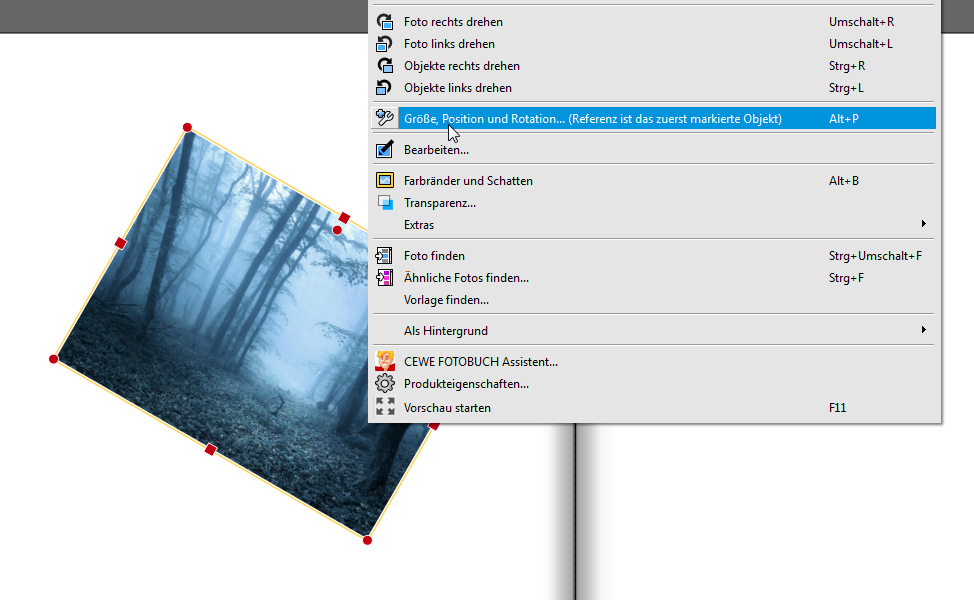The width and height of the screenshot is (974, 600).
Task: Click the Alt+B shortcut text
Action: click(x=844, y=181)
